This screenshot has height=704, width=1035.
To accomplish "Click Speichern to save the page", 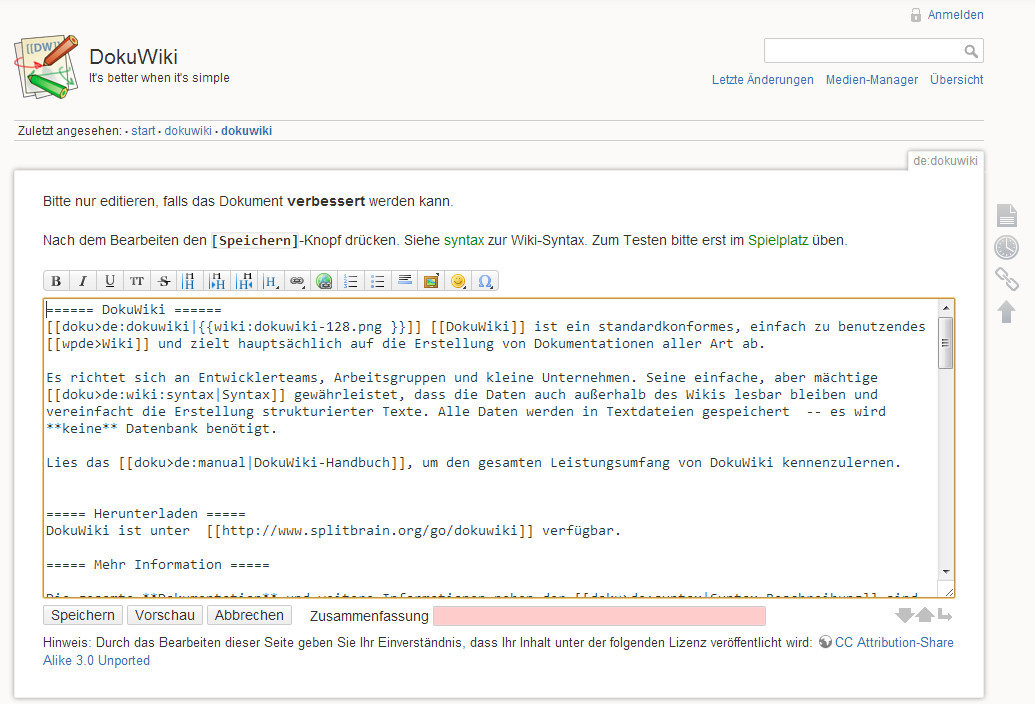I will 83,615.
